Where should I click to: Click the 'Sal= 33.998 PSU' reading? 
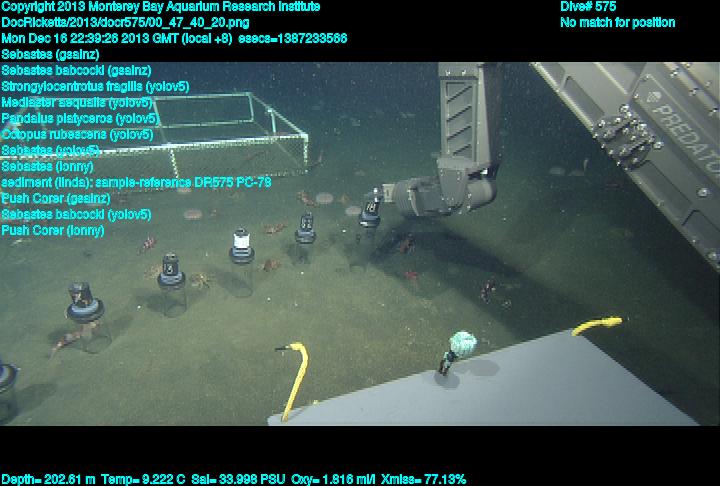click(238, 480)
